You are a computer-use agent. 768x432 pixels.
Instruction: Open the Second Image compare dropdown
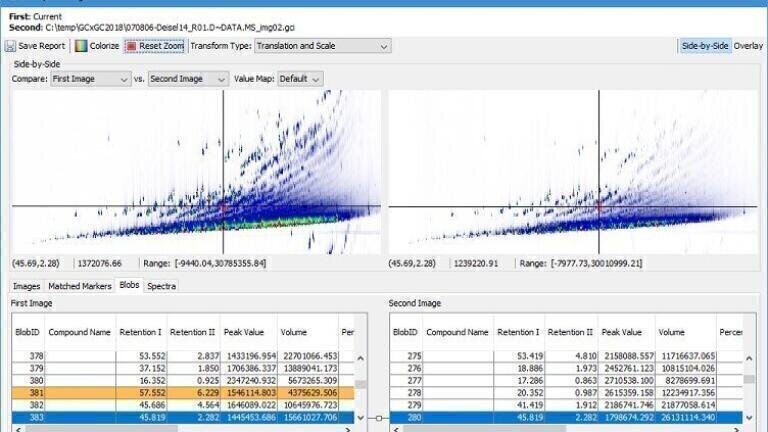[x=188, y=79]
